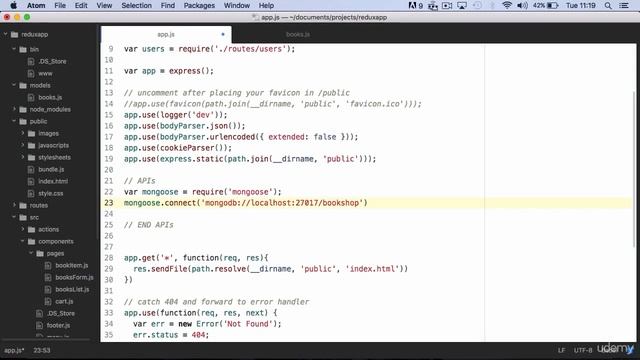
Task: Click the reduxapp folder icon
Action: click(14, 34)
